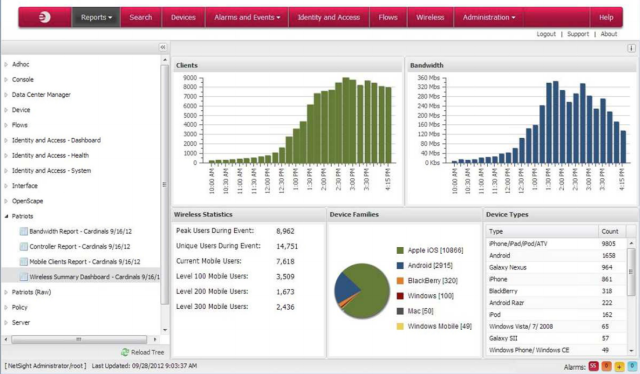Image resolution: width=640 pixels, height=374 pixels.
Task: Select the Galaxy Nexus table row
Action: pyautogui.click(x=556, y=267)
